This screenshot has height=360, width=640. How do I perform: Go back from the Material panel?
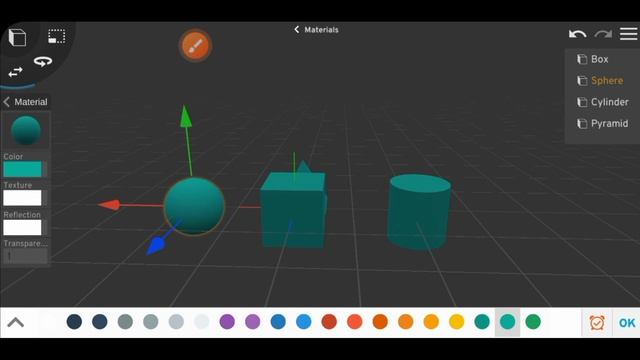coord(6,102)
